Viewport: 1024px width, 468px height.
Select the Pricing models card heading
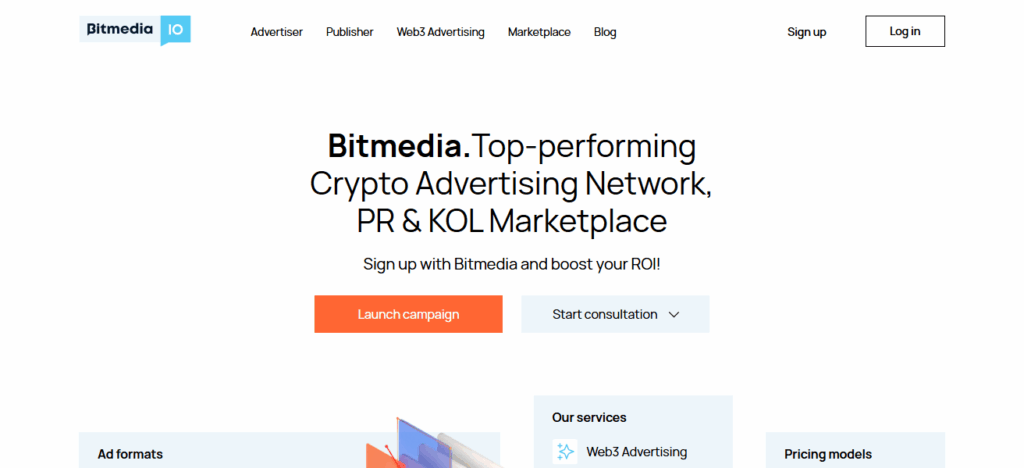[828, 454]
